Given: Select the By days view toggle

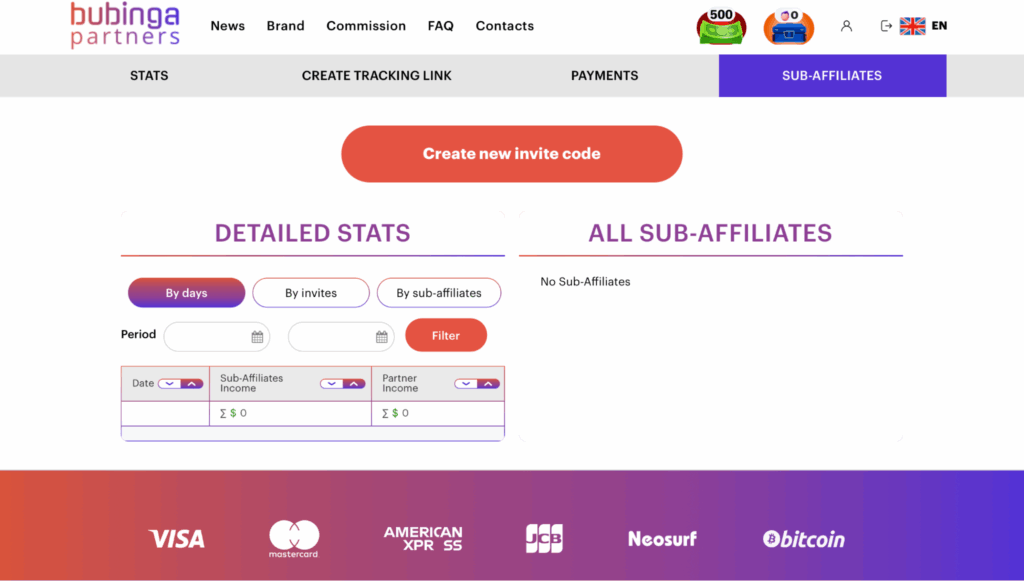Looking at the screenshot, I should pos(186,293).
